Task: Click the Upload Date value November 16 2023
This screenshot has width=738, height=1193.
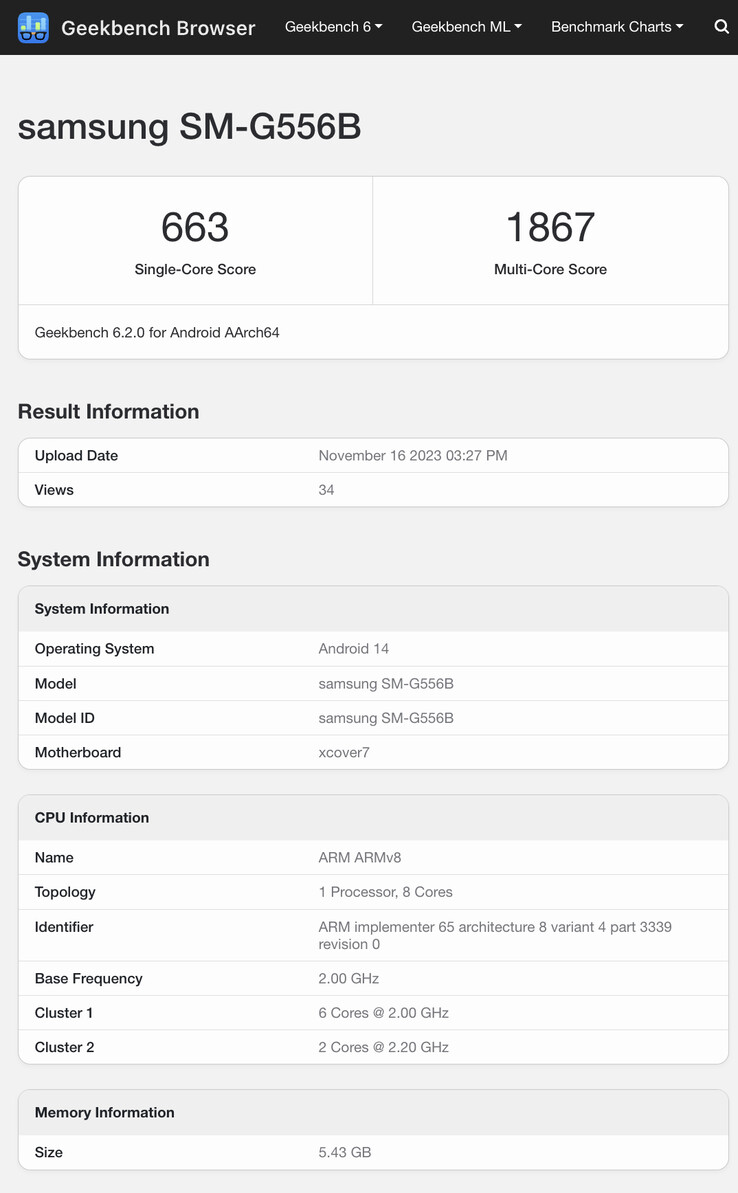Action: (x=412, y=456)
